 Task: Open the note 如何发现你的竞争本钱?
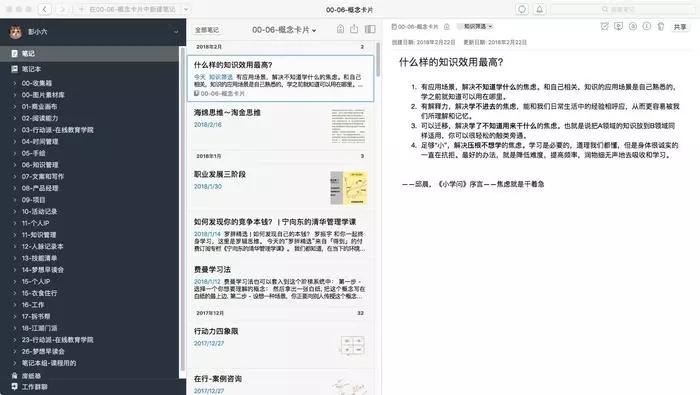click(280, 236)
